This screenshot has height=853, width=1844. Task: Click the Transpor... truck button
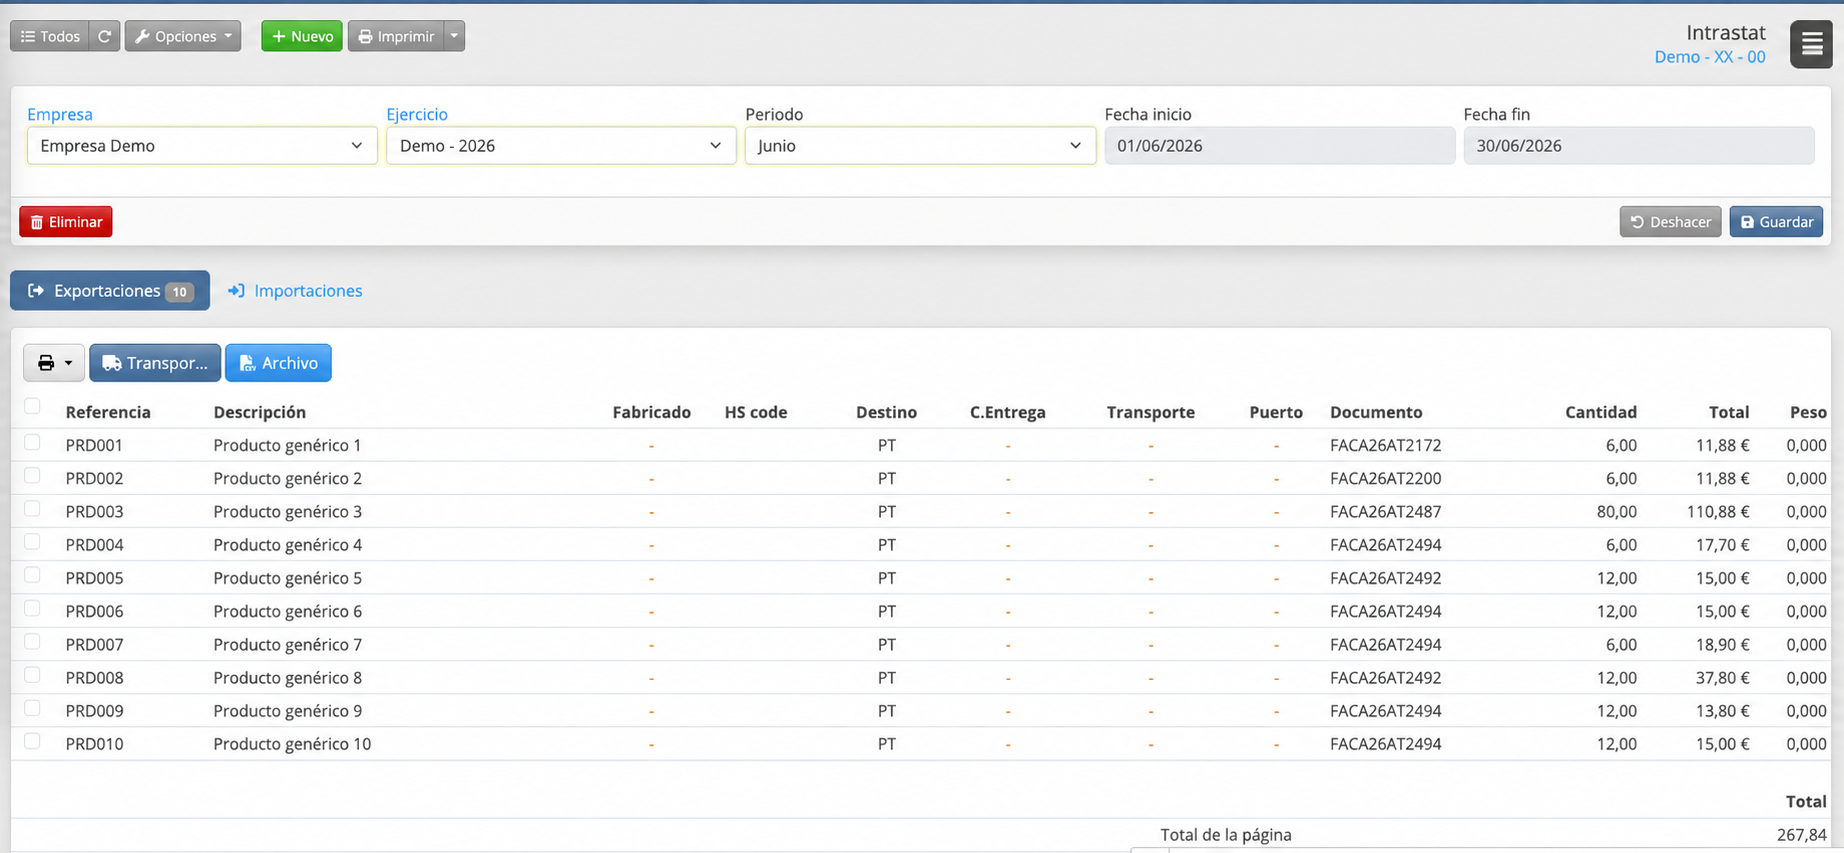point(155,363)
